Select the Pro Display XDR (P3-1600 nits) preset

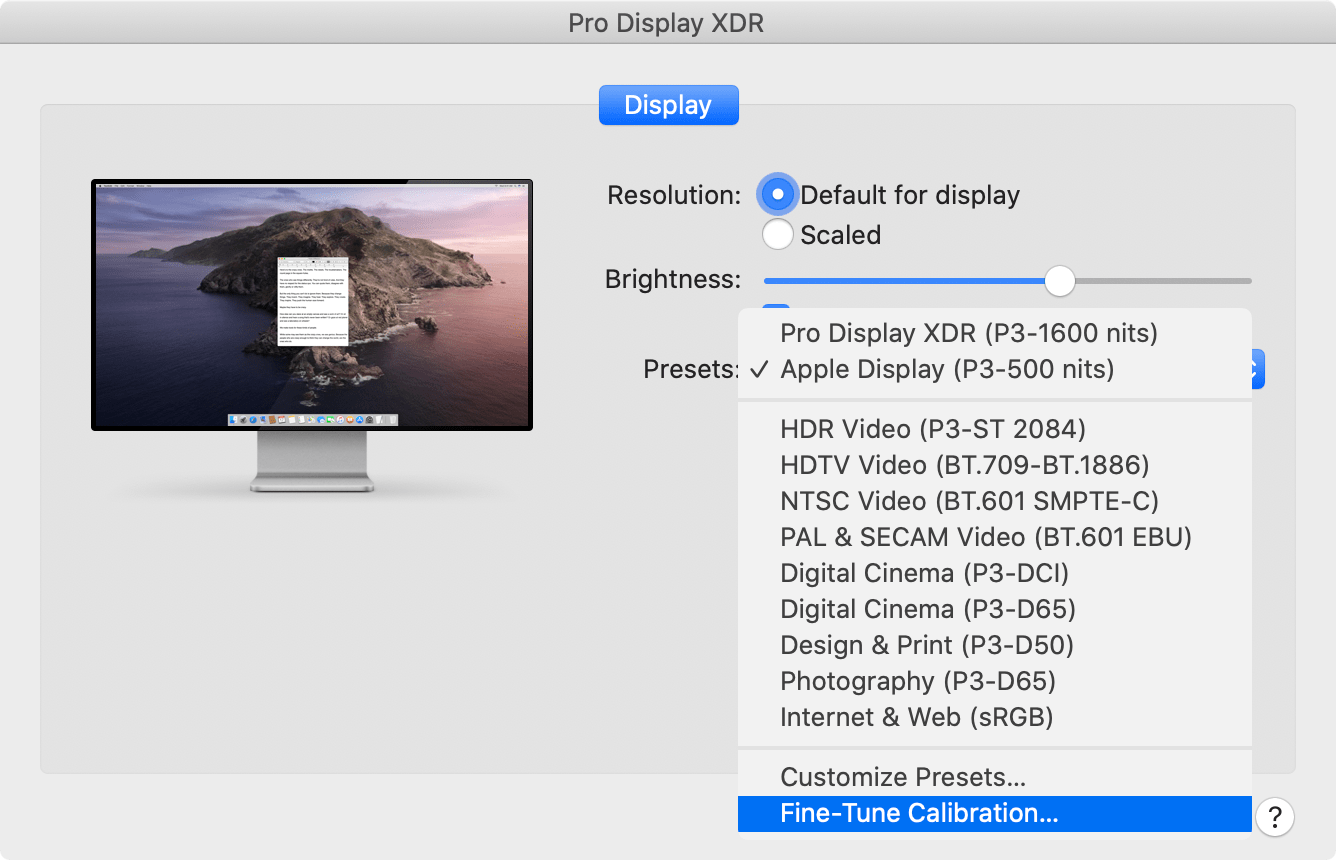967,333
